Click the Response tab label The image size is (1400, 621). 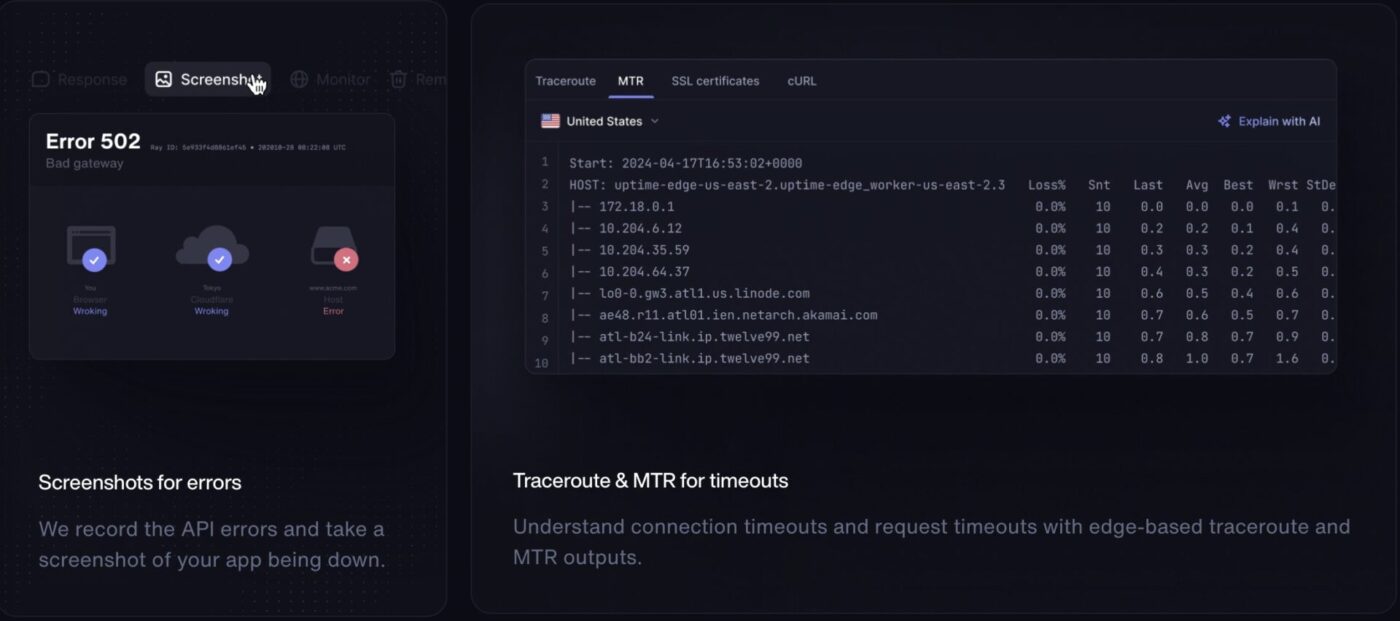pyautogui.click(x=92, y=80)
